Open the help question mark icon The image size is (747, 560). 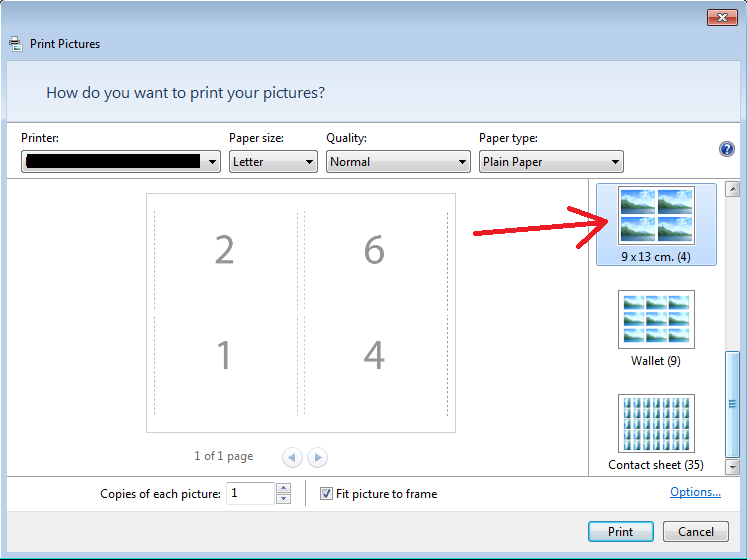point(726,149)
